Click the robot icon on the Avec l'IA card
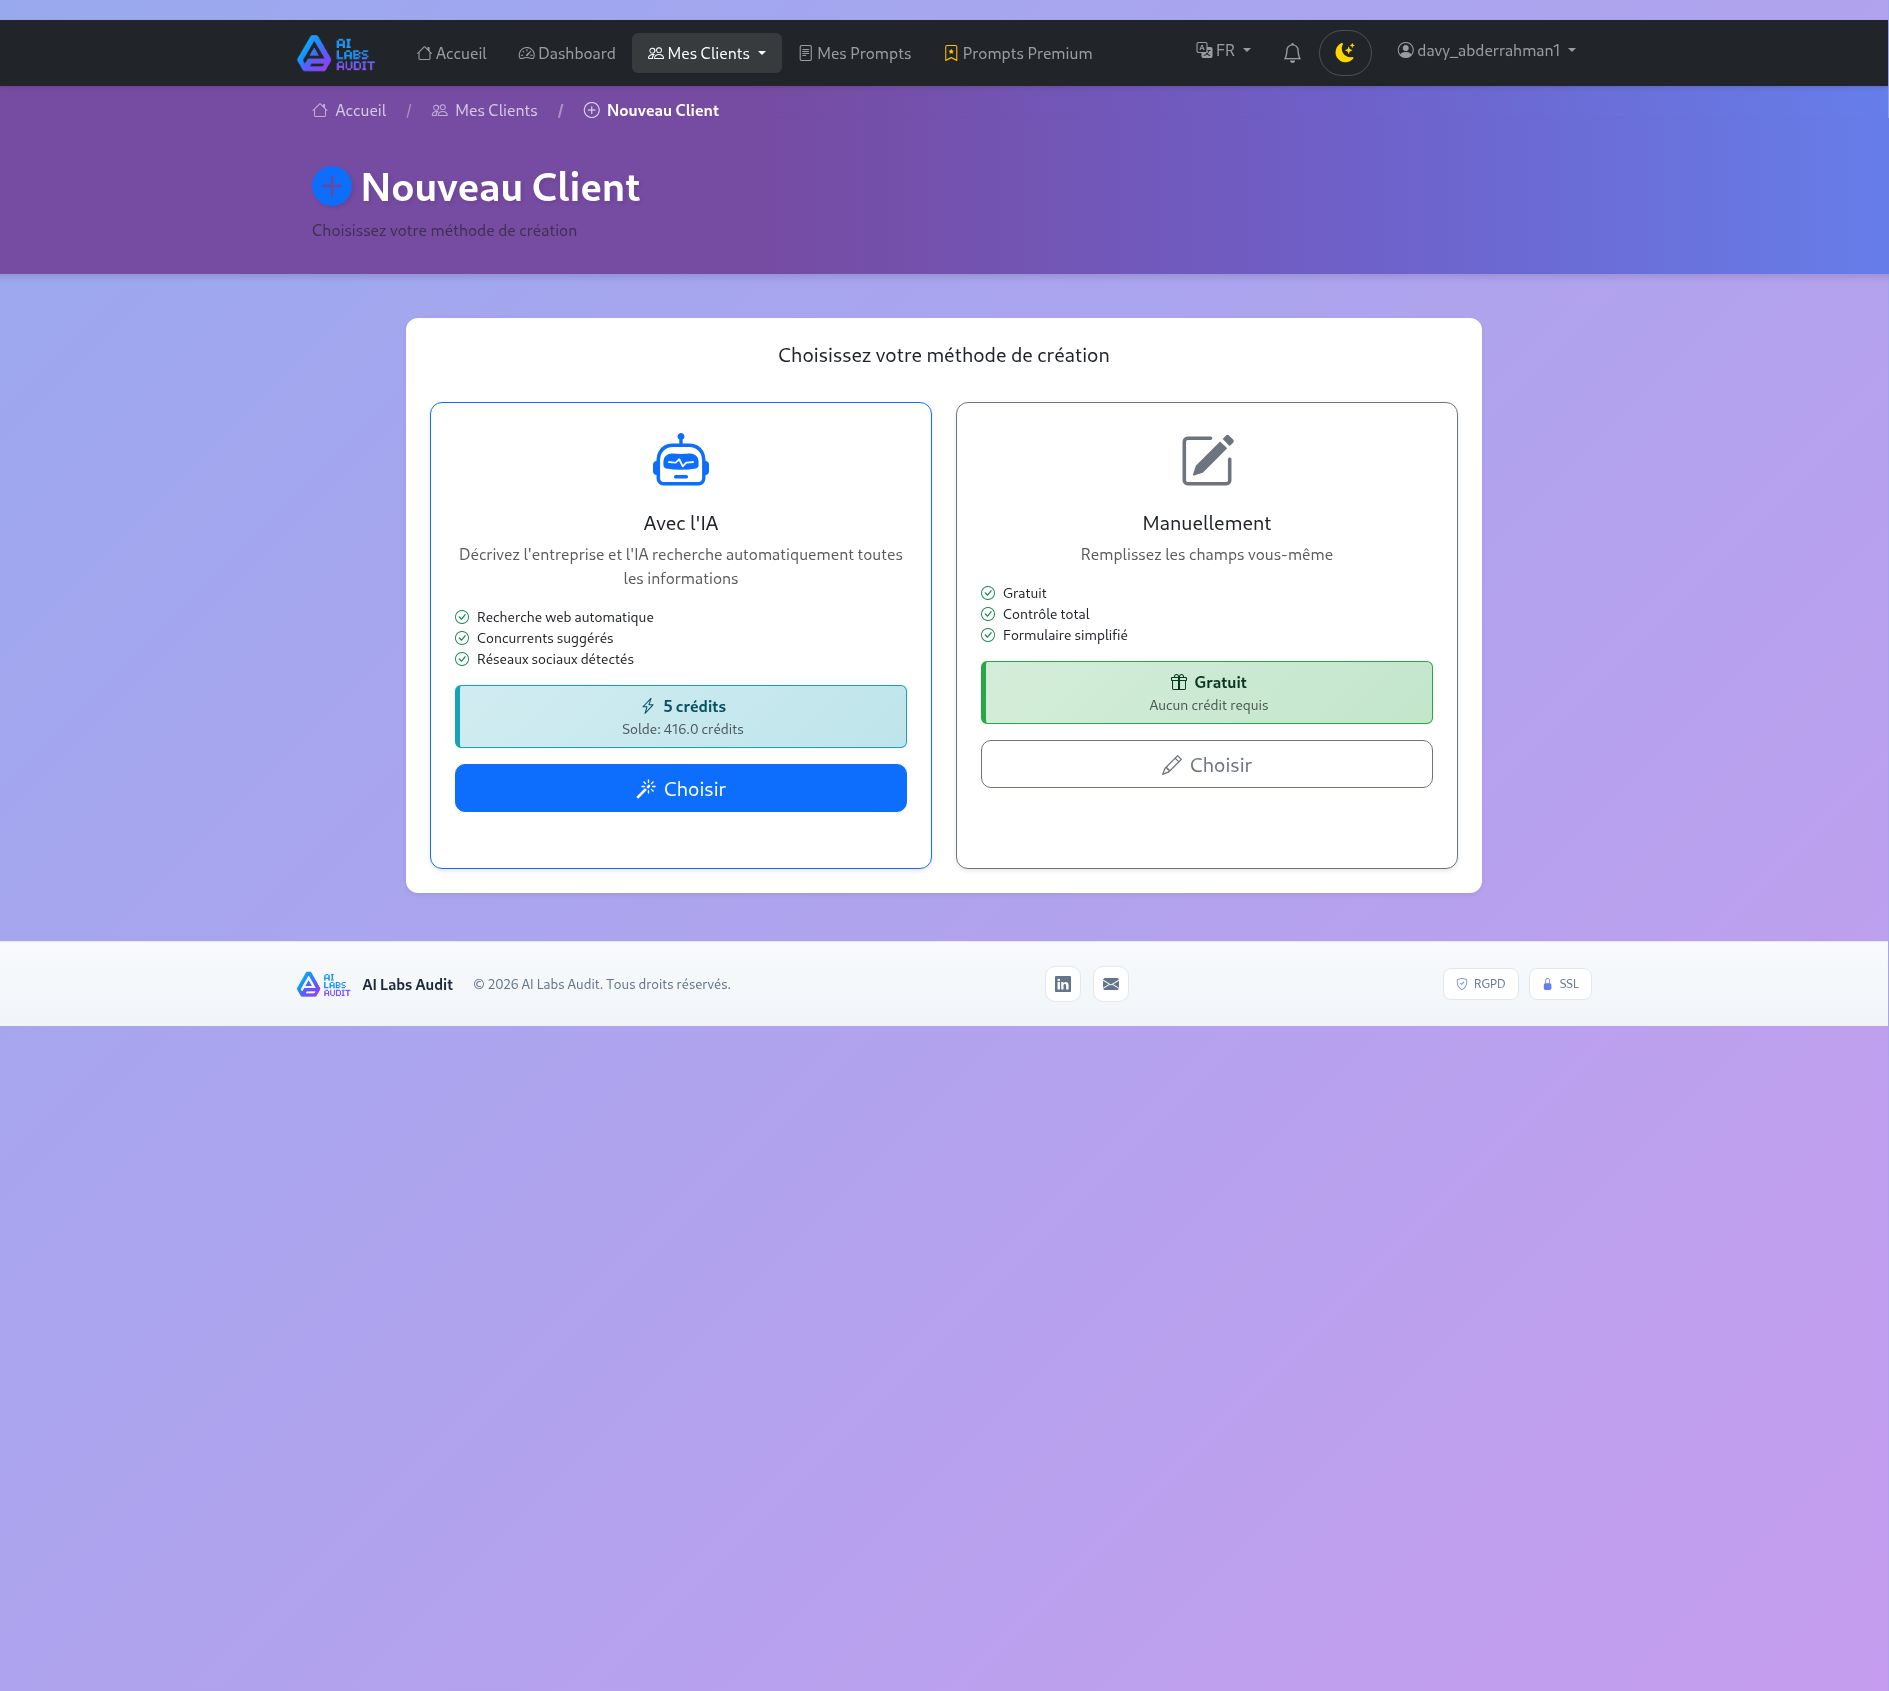 [x=681, y=461]
